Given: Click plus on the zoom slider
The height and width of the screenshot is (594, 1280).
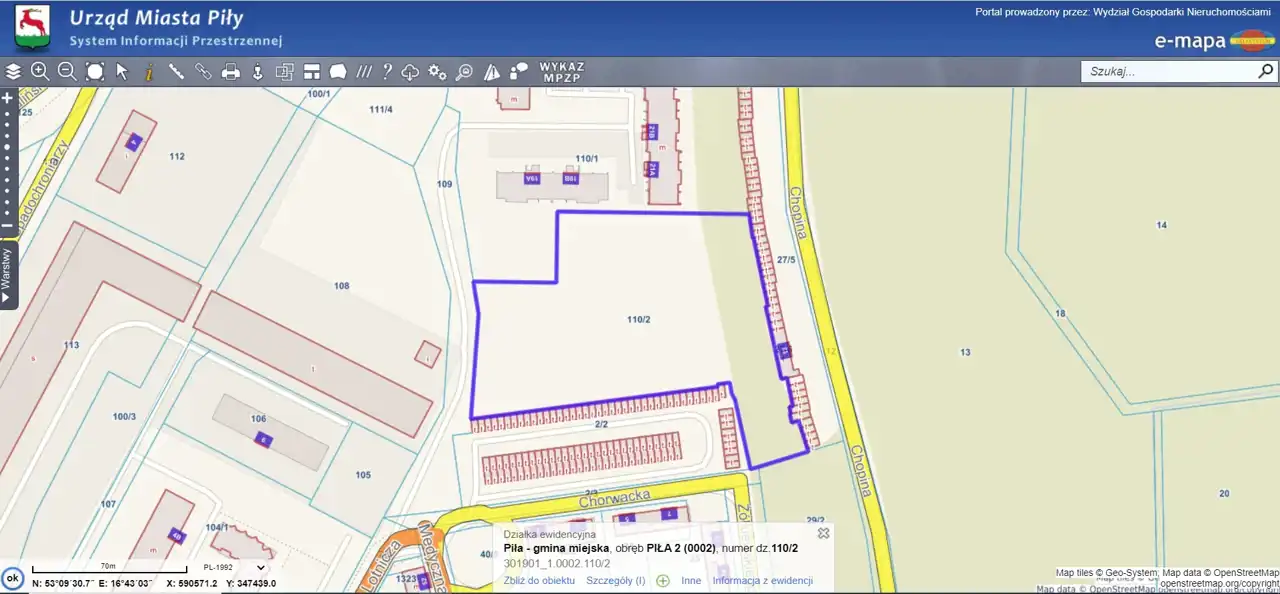Looking at the screenshot, I should pos(7,98).
